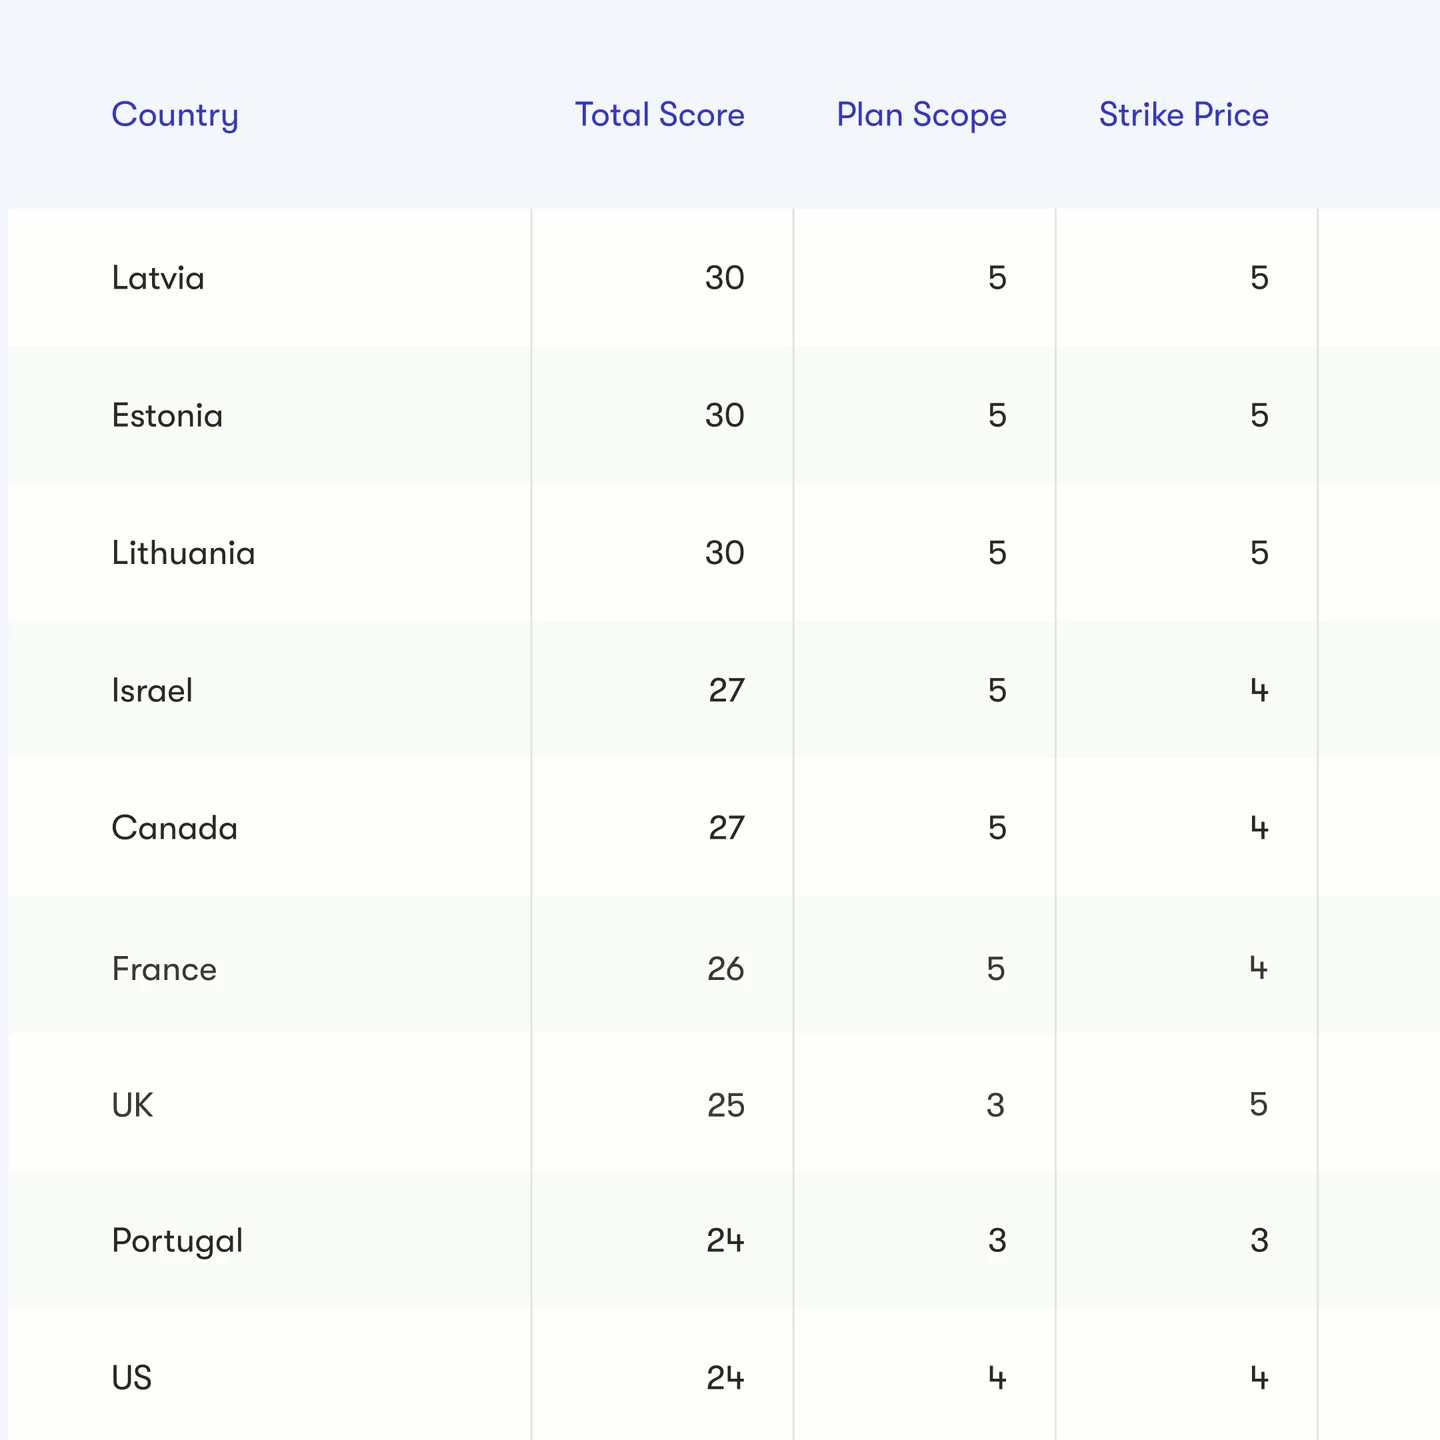Click US's Plan Scope value 4

tap(997, 1379)
